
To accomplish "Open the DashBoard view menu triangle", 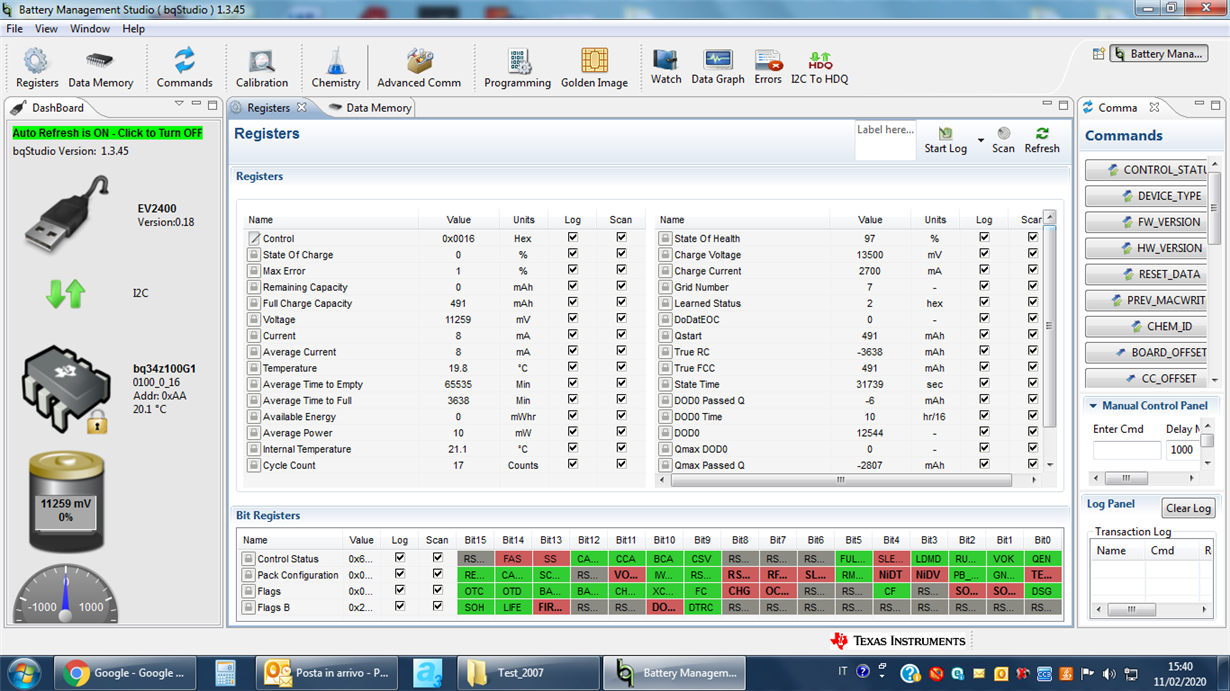I will (x=179, y=103).
